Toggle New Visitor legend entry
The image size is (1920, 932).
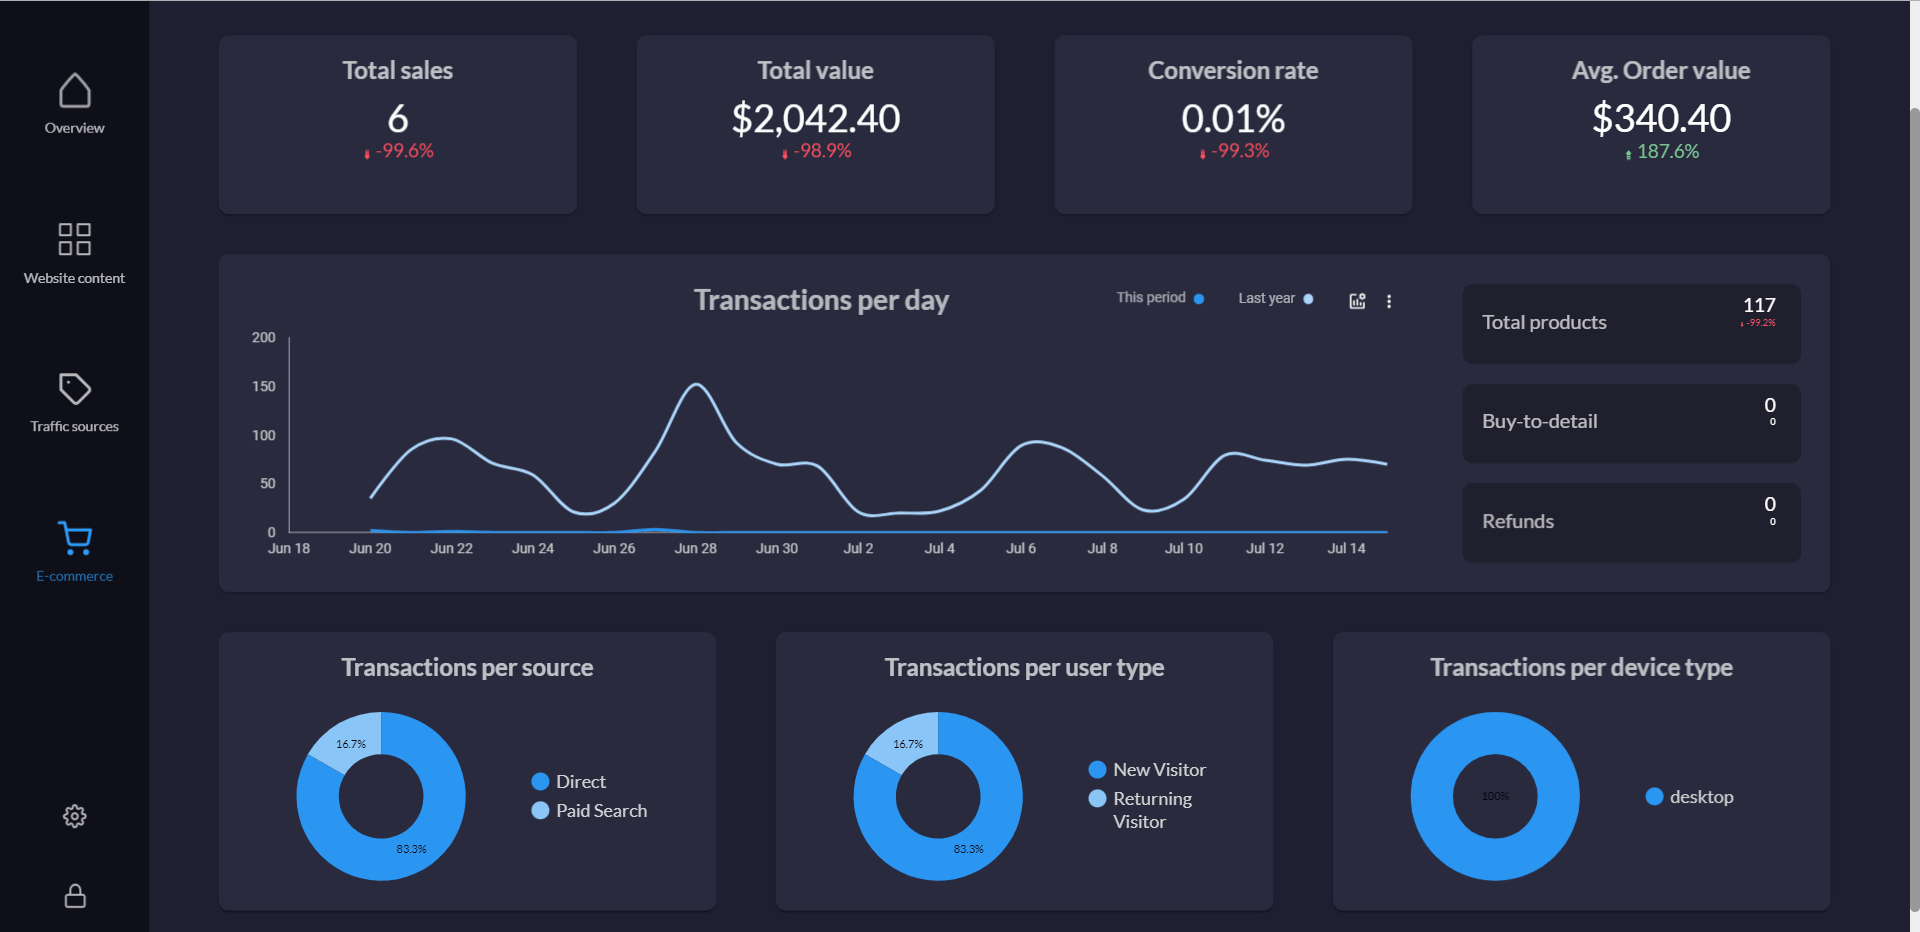pos(1147,769)
